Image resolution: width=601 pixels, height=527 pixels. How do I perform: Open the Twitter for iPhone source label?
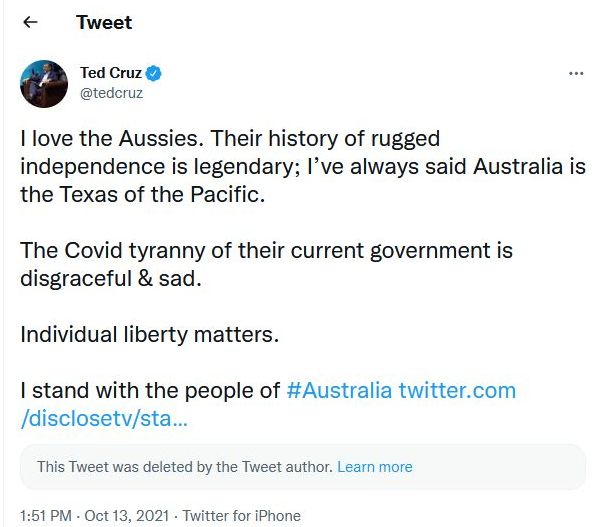[x=242, y=516]
